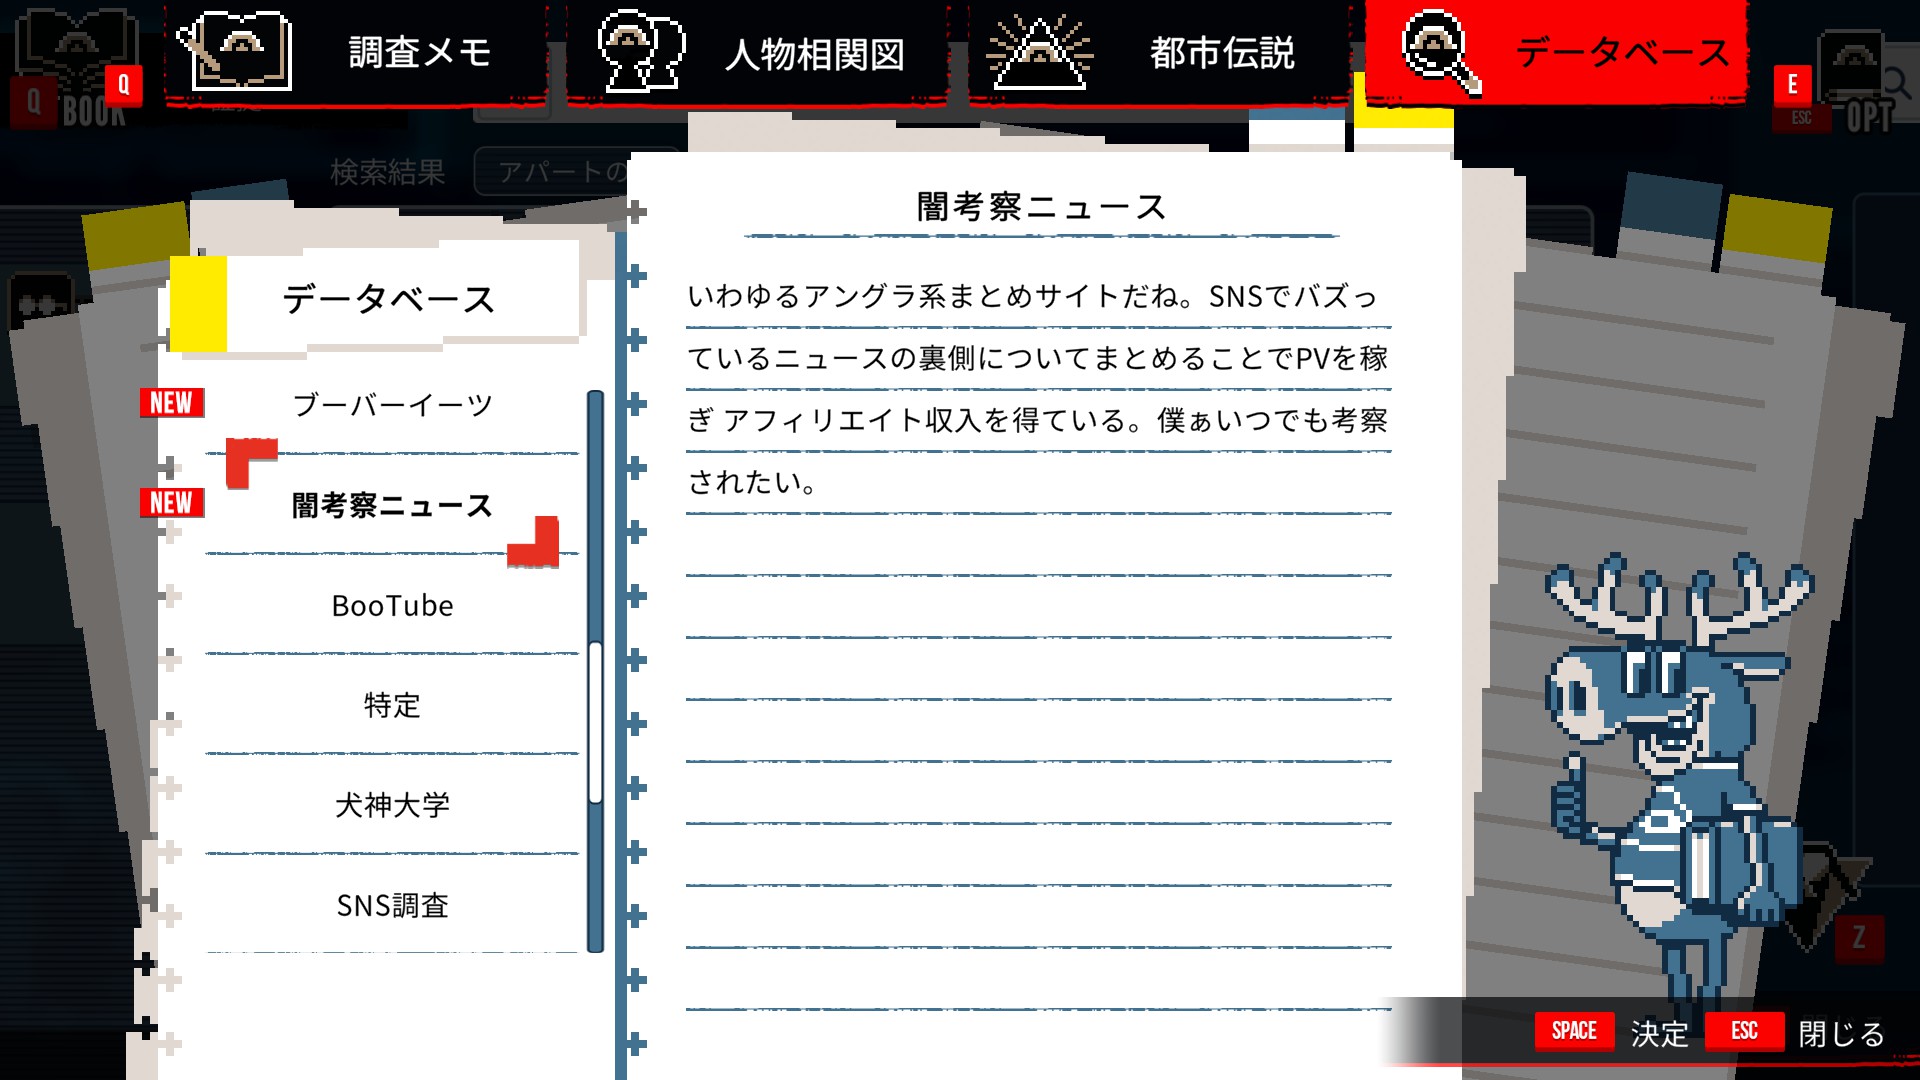
Task: Switch to the 調査メモ tab
Action: pyautogui.click(x=420, y=52)
